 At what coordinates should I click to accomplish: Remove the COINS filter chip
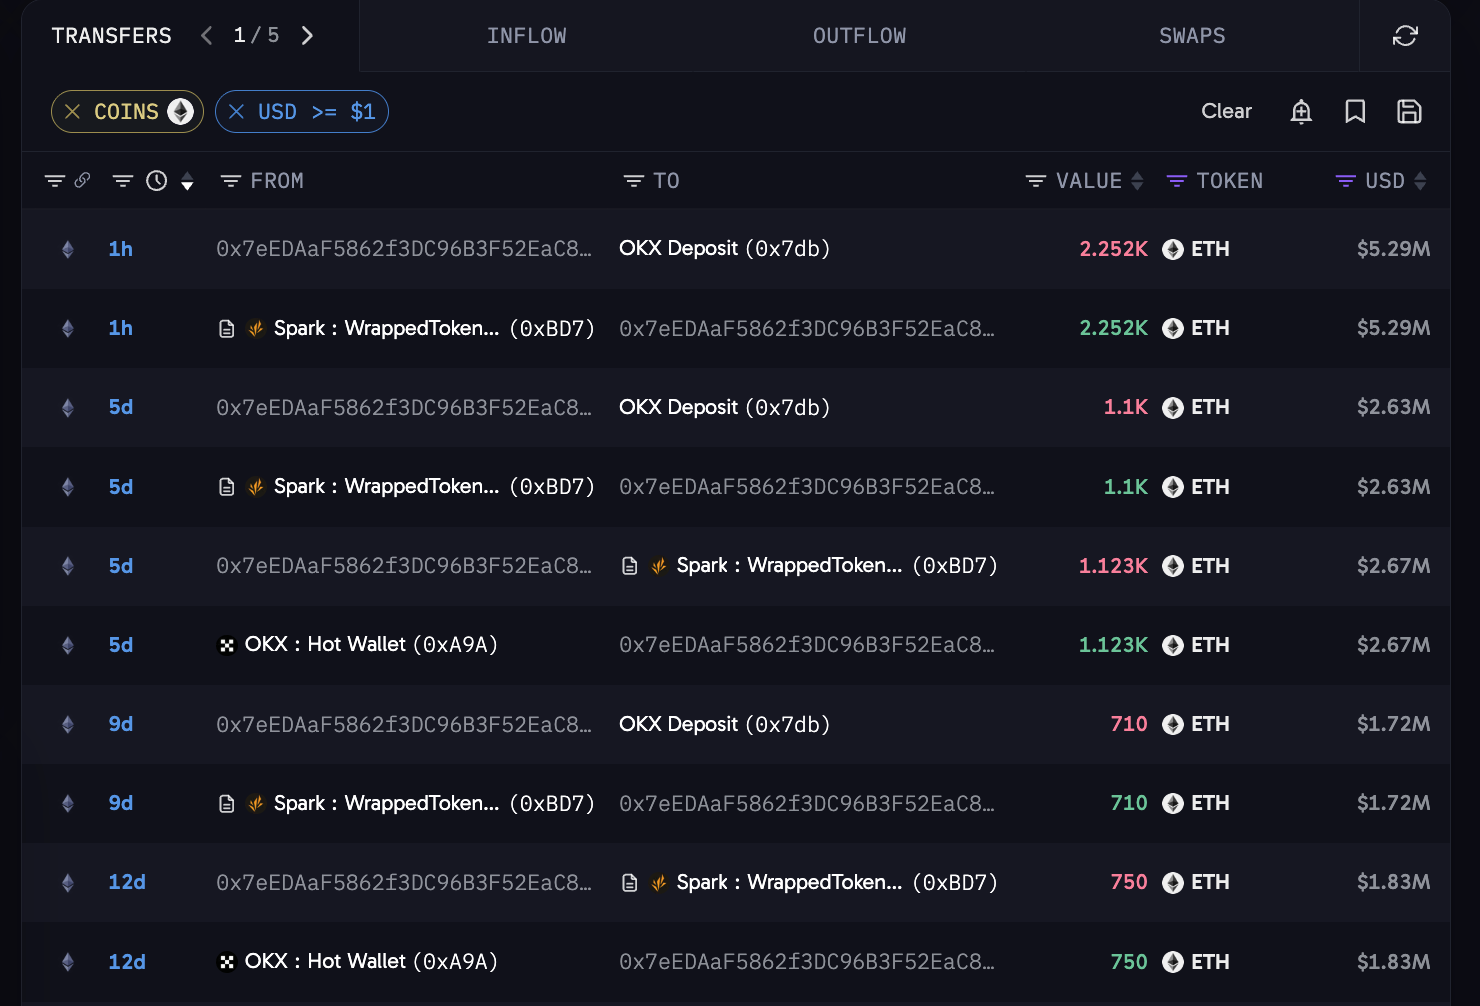coord(72,112)
